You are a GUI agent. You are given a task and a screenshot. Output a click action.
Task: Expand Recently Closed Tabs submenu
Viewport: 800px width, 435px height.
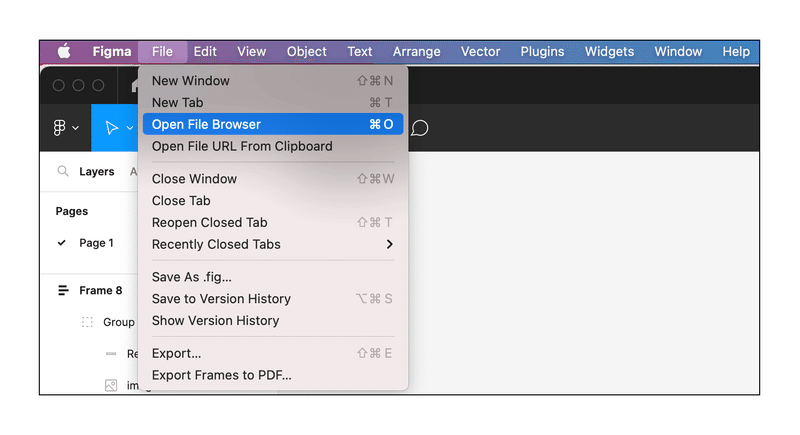(273, 245)
